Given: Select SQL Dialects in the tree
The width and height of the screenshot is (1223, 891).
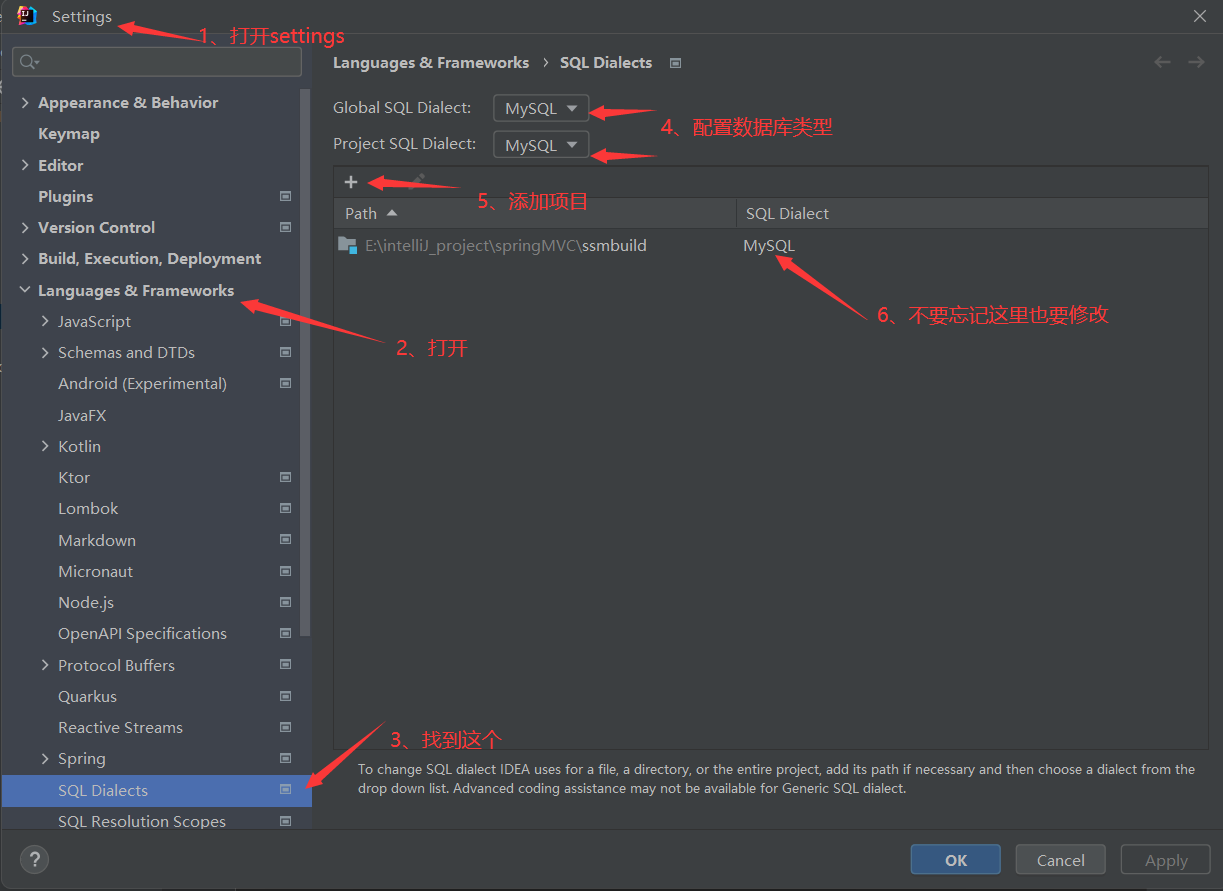Looking at the screenshot, I should (156, 791).
